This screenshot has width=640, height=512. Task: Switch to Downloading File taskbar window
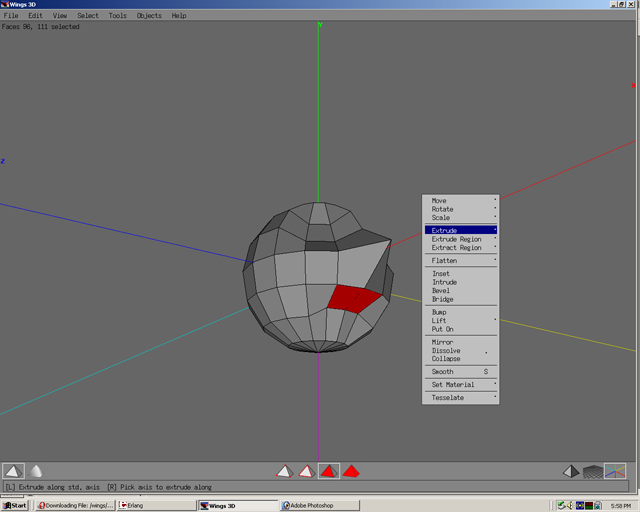tap(75, 505)
